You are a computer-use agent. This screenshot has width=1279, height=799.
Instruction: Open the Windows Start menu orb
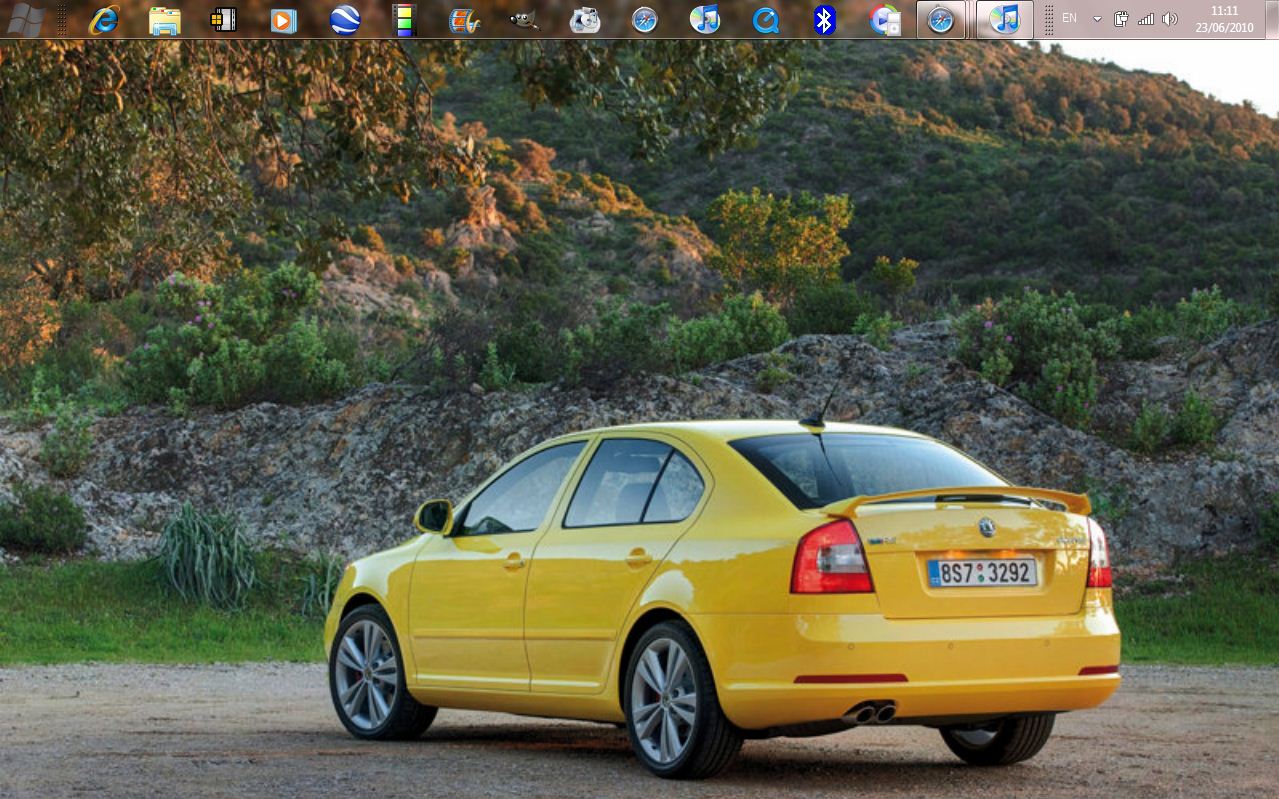pyautogui.click(x=25, y=19)
